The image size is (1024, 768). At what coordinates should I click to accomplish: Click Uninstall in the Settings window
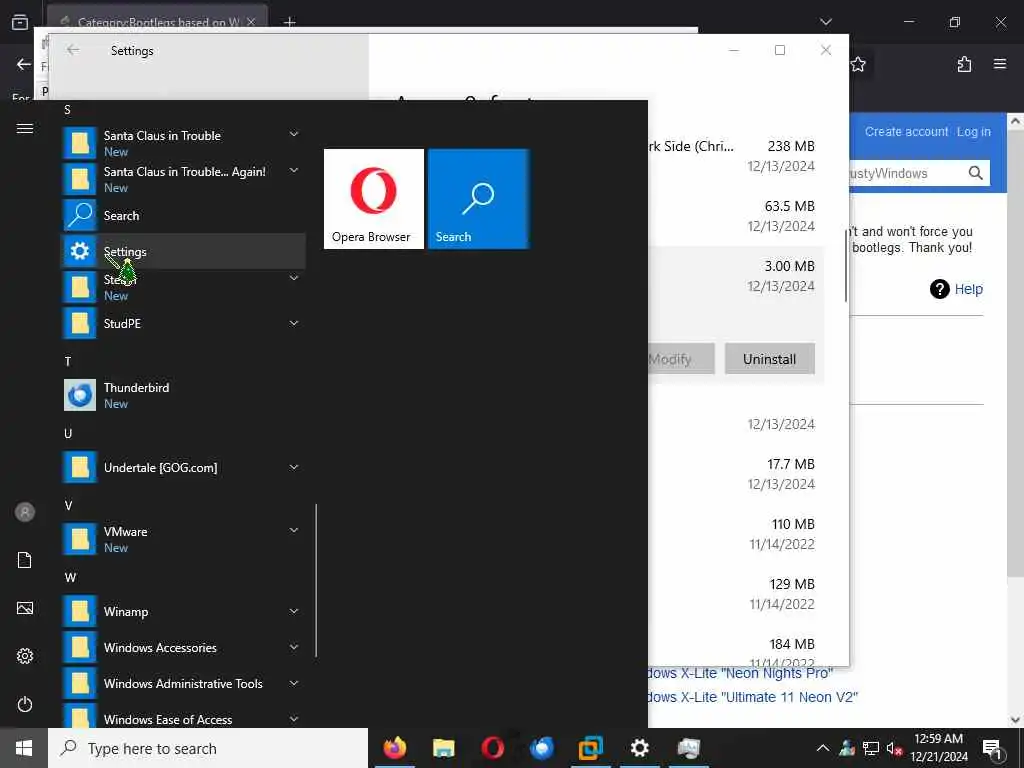pyautogui.click(x=769, y=359)
